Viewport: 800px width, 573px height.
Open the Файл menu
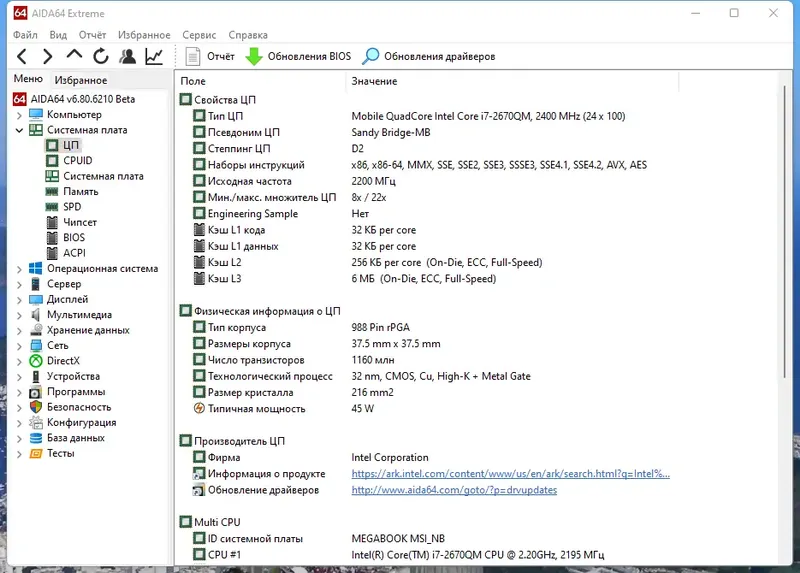[x=26, y=35]
